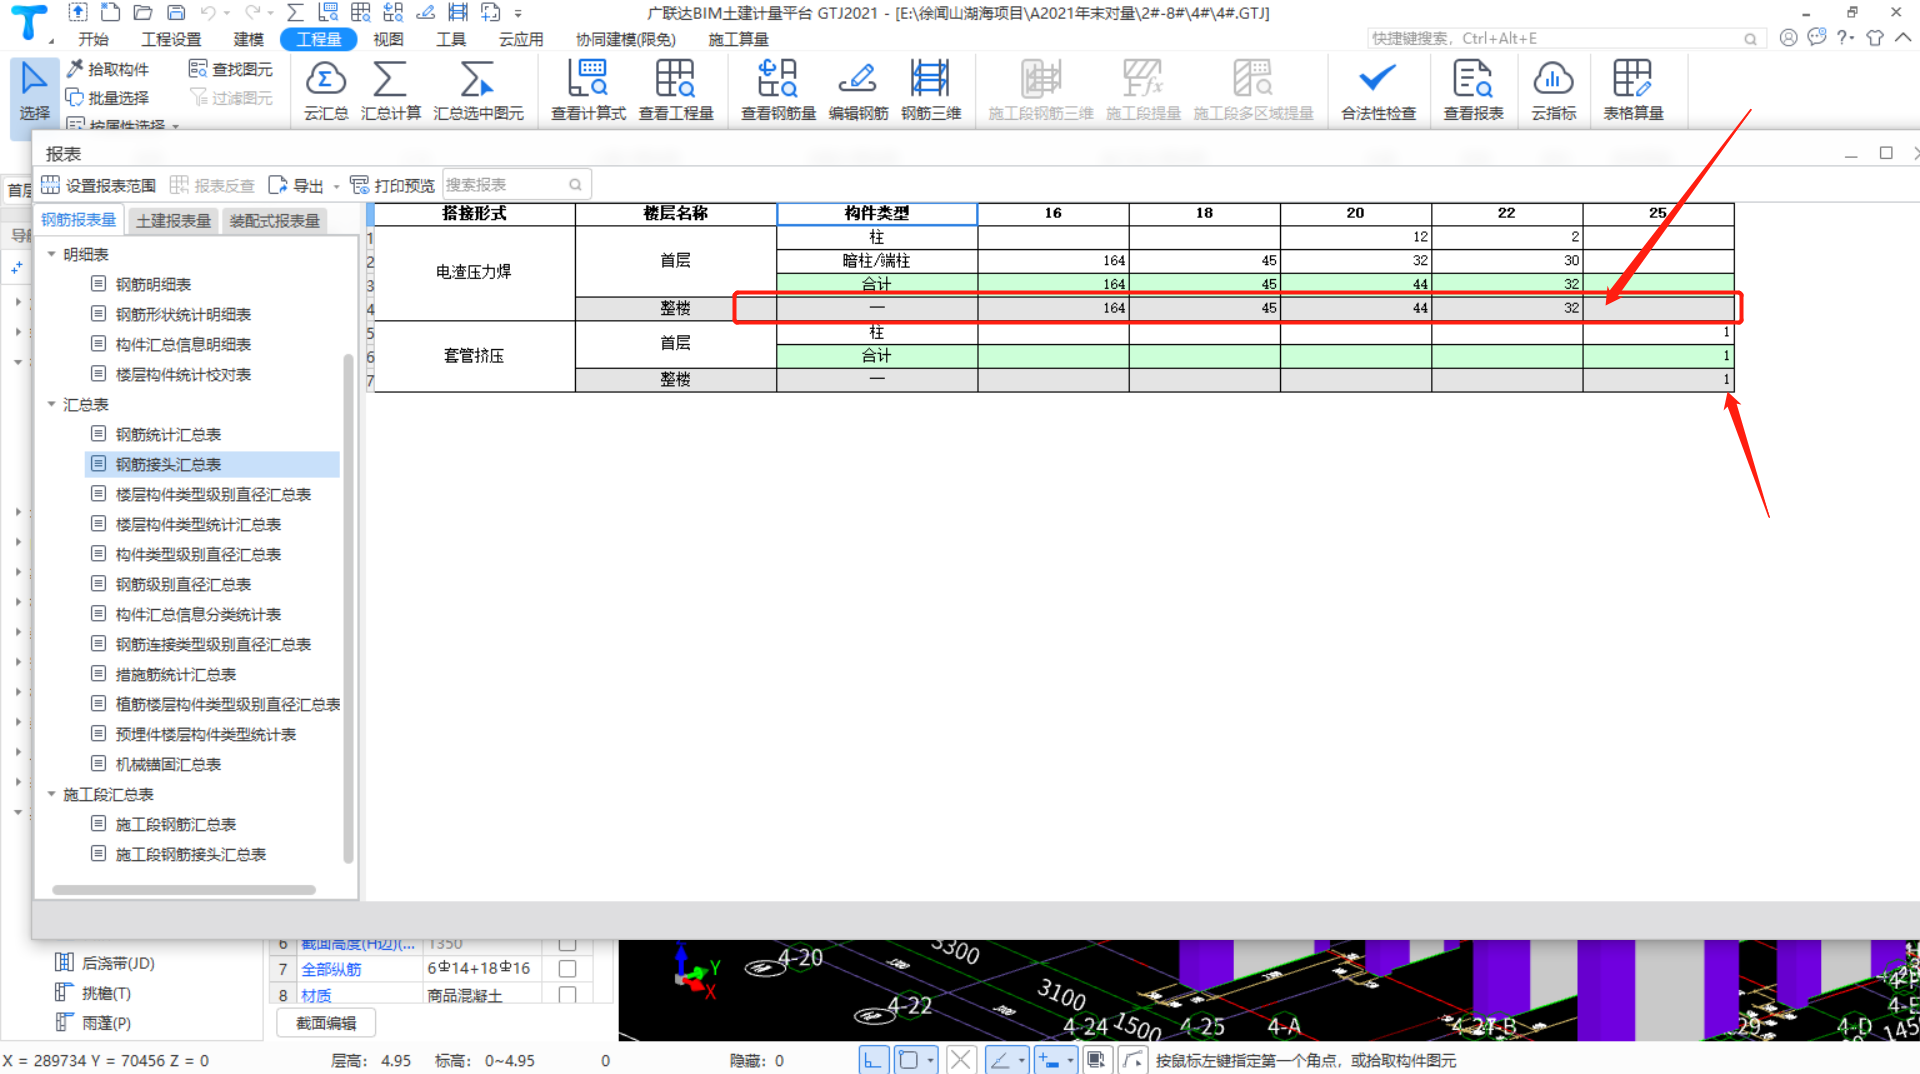Image resolution: width=1920 pixels, height=1074 pixels.
Task: Click 拾取构件 tool
Action: 108,69
